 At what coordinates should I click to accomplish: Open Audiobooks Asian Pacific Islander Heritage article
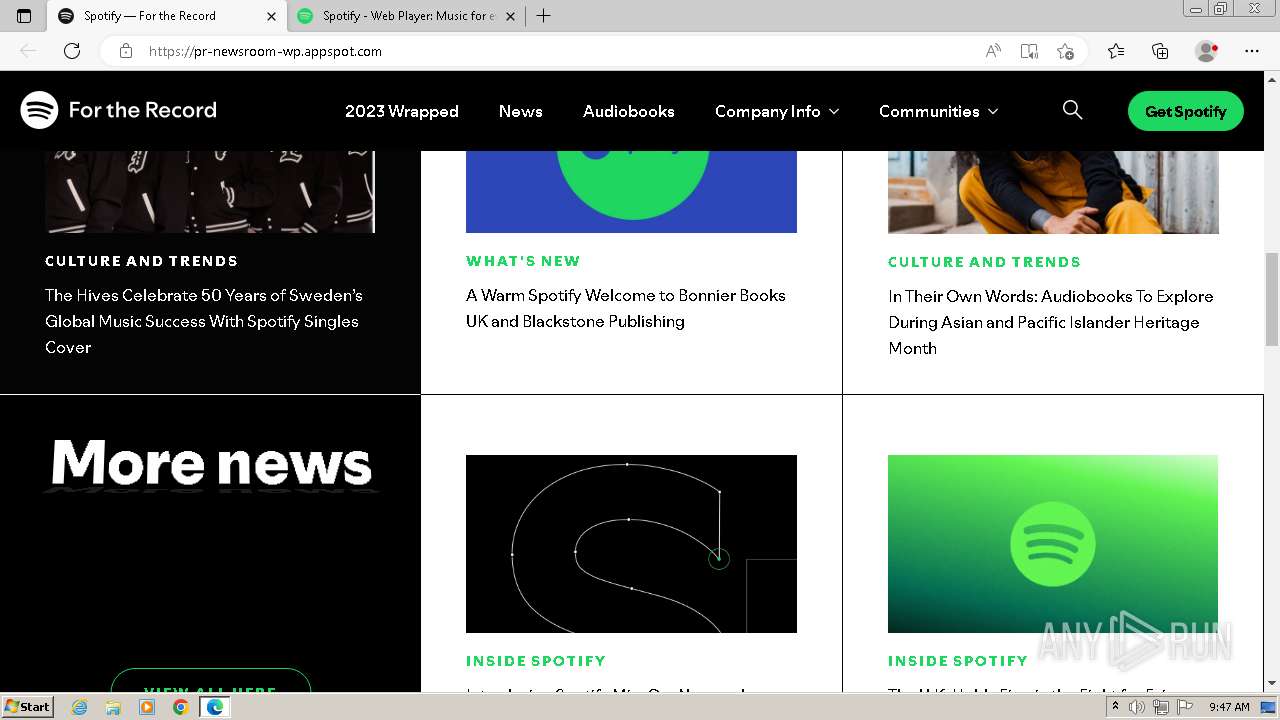[x=1051, y=322]
